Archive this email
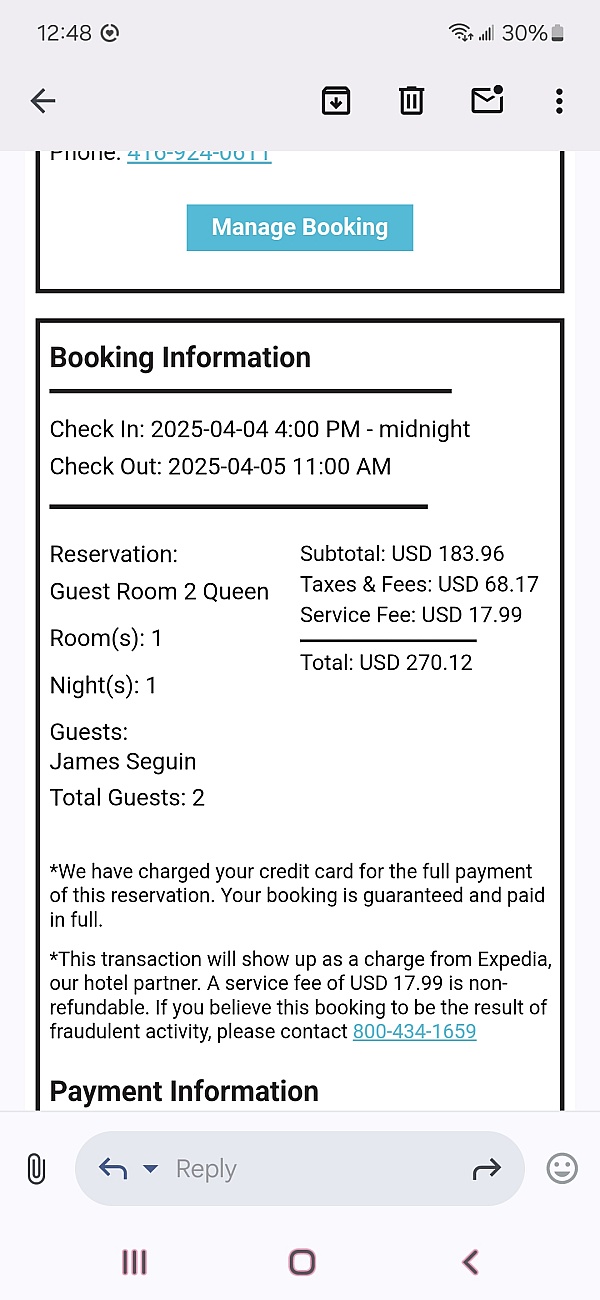The height and width of the screenshot is (1300, 600). tap(336, 100)
